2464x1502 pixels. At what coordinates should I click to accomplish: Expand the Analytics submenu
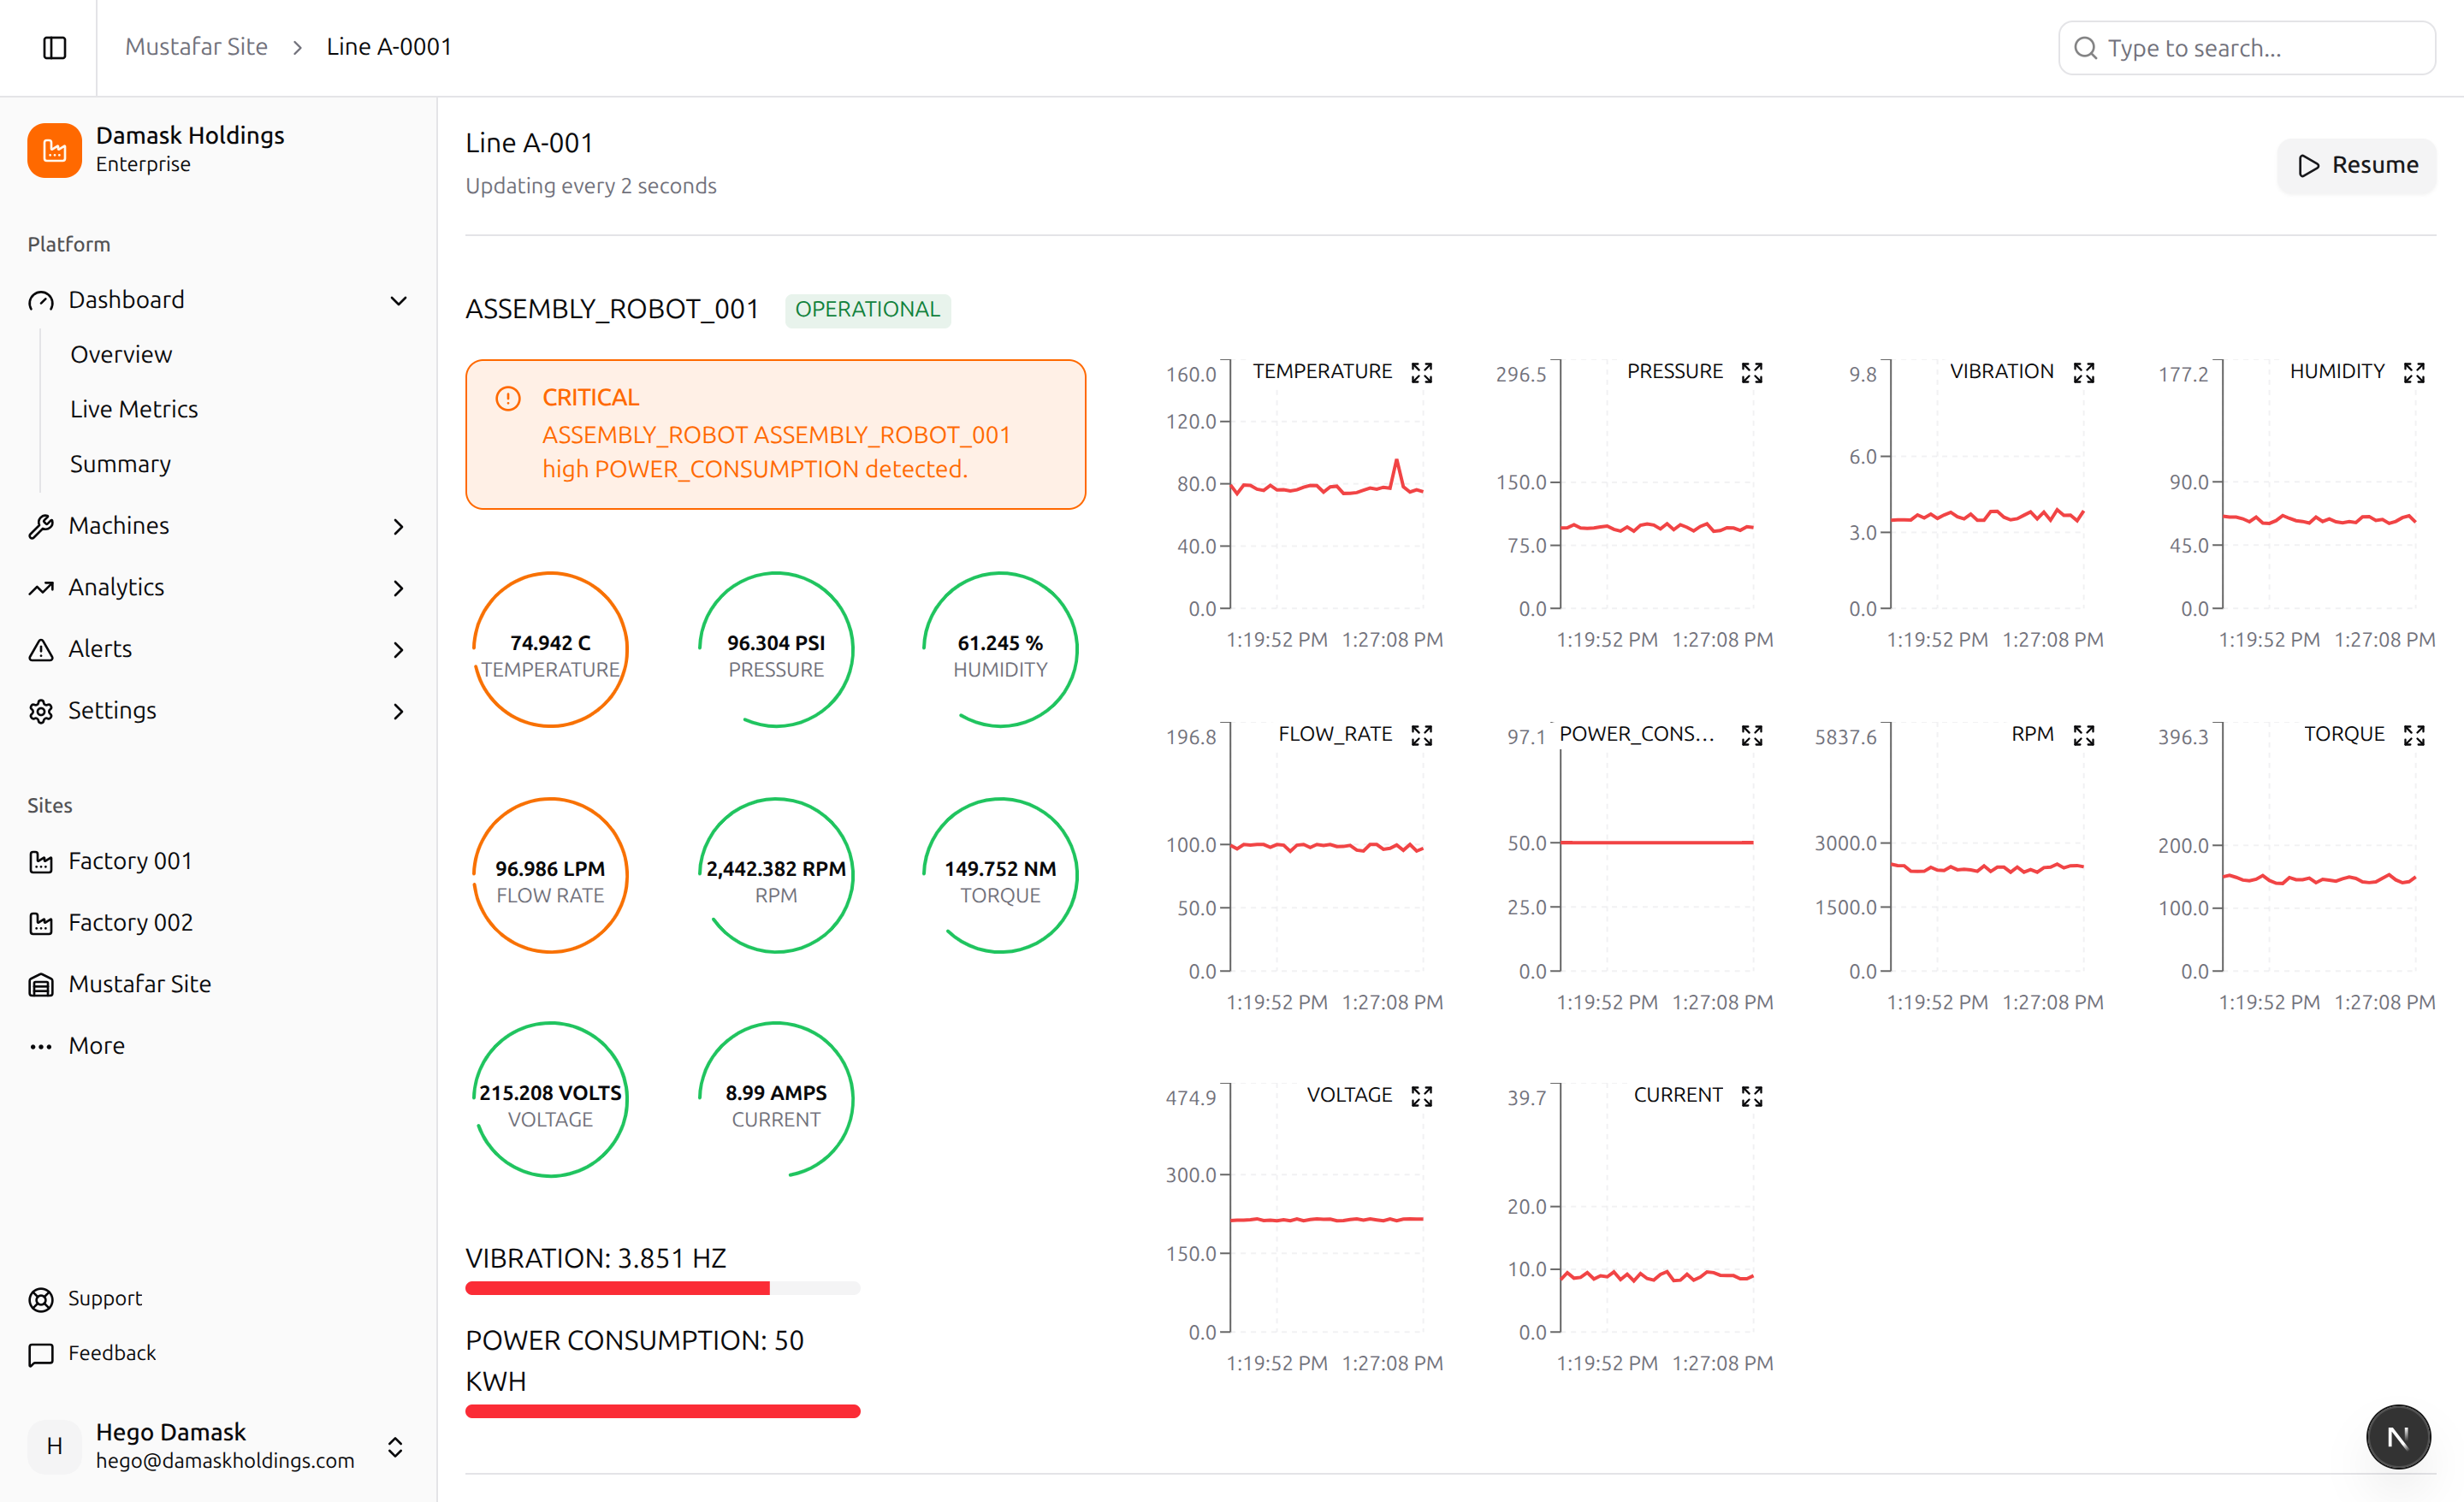click(x=398, y=588)
